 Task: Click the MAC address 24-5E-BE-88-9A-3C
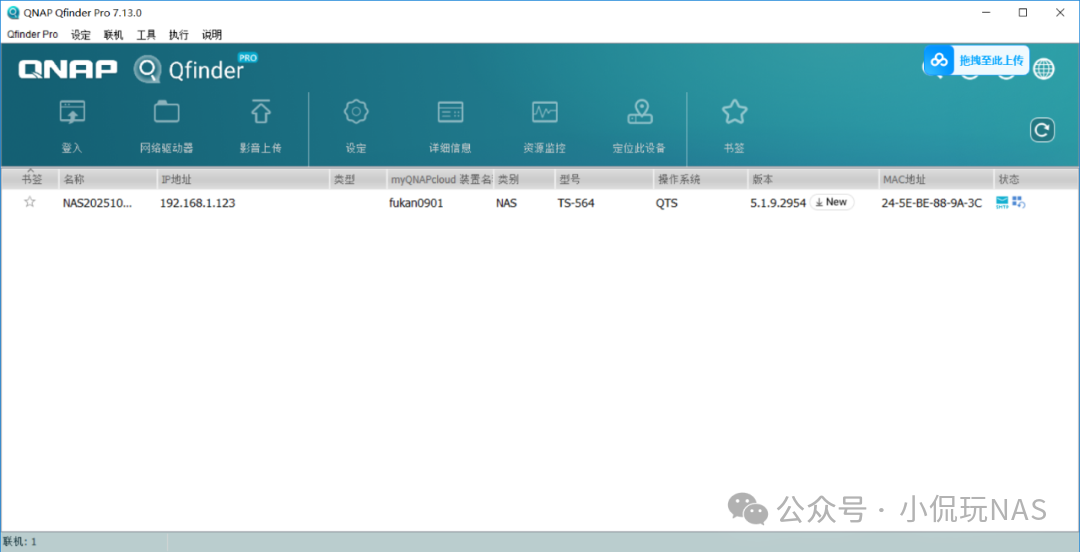click(x=932, y=203)
